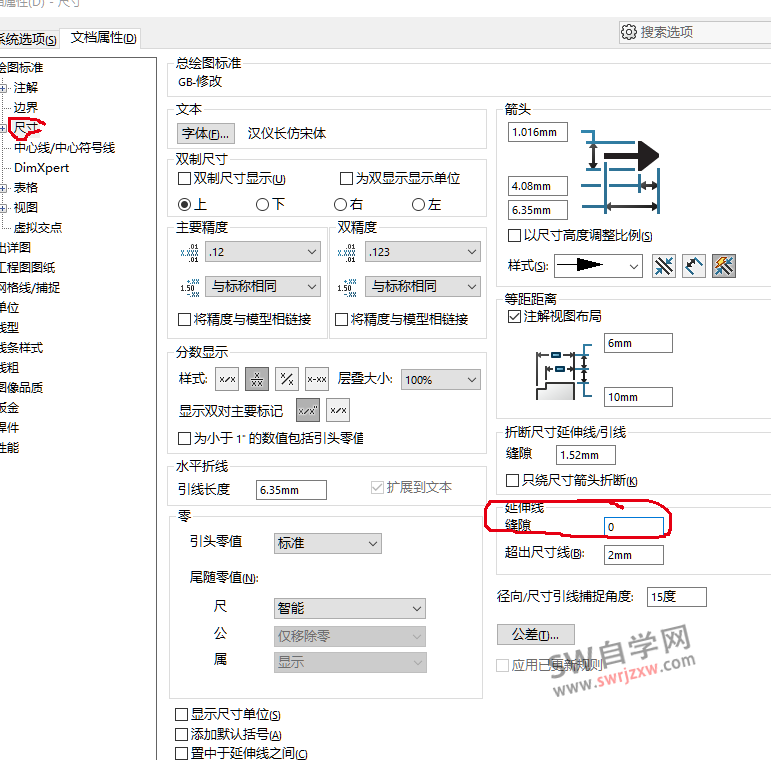
Task: Select the 右 (right) radio option
Action: pos(340,205)
